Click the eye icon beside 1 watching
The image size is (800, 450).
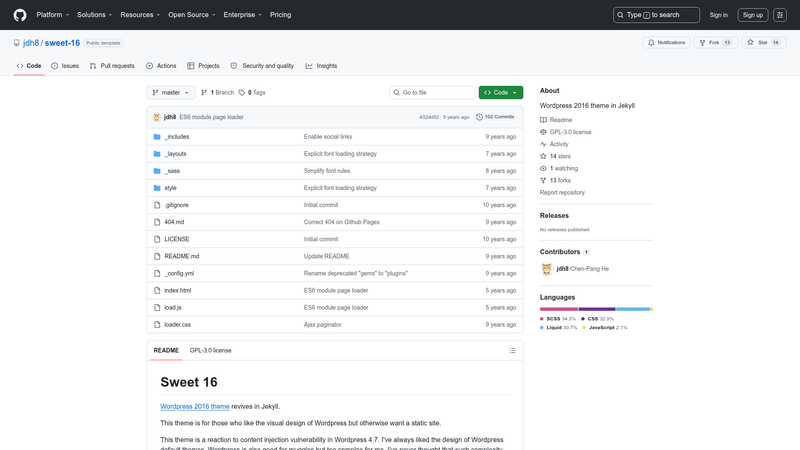coord(543,168)
